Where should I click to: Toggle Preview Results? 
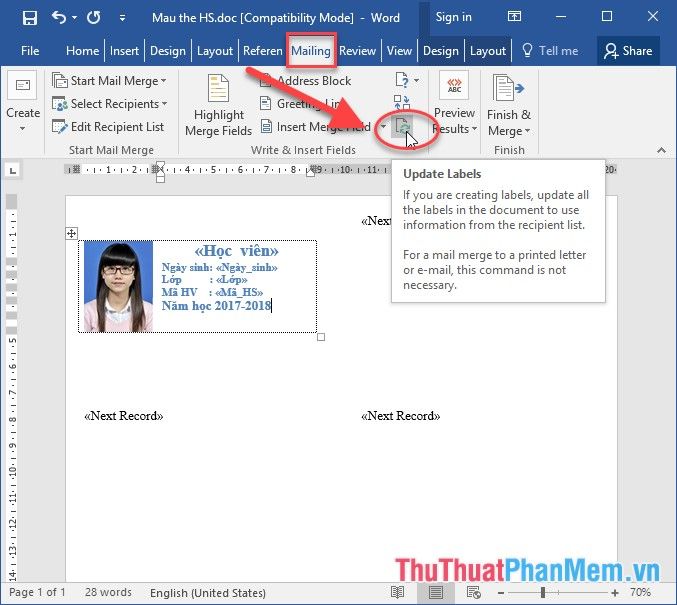[454, 108]
